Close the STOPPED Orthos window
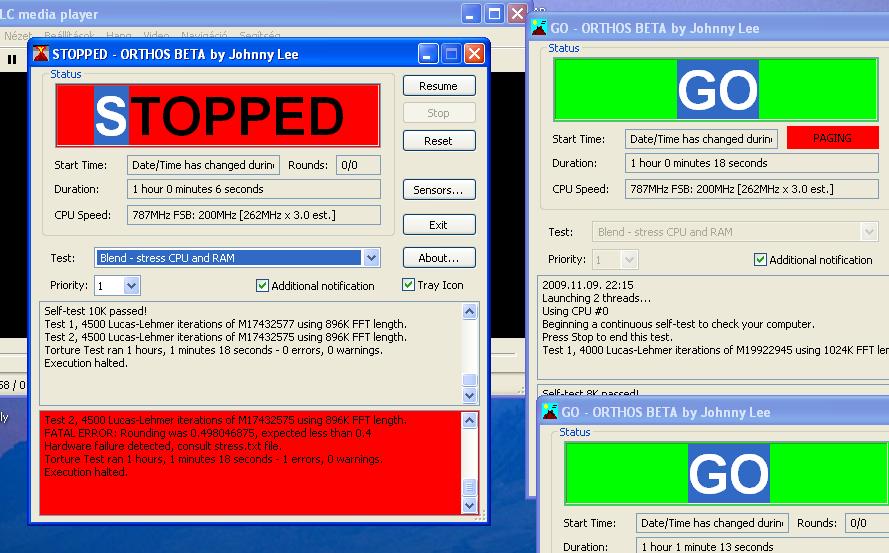Viewport: 889px width, 553px height. 474,54
